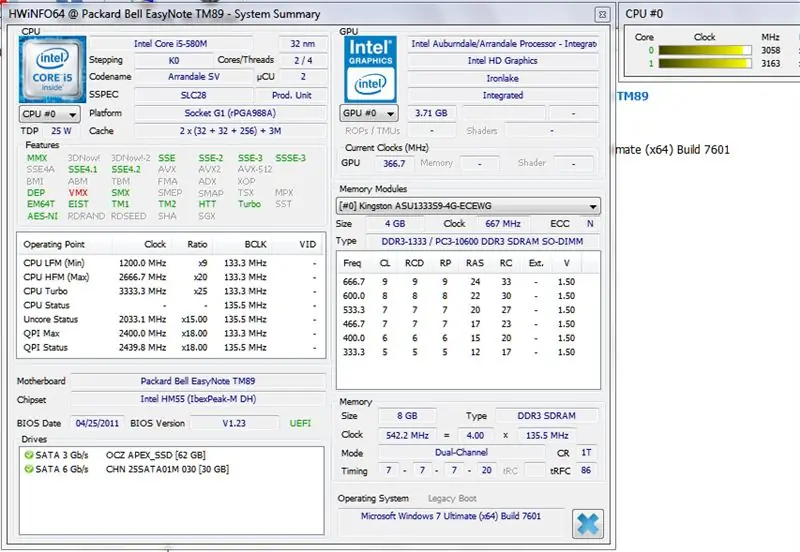Click the SLC28 SSPEC value

tap(194, 95)
